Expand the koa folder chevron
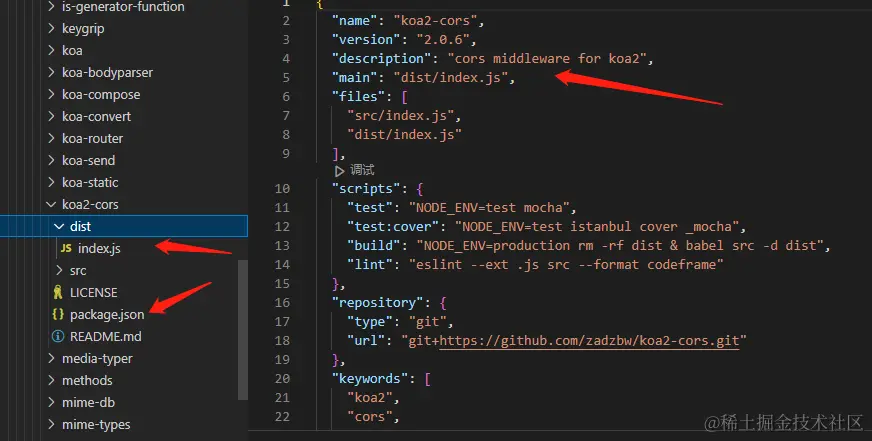The image size is (872, 441). 51,51
